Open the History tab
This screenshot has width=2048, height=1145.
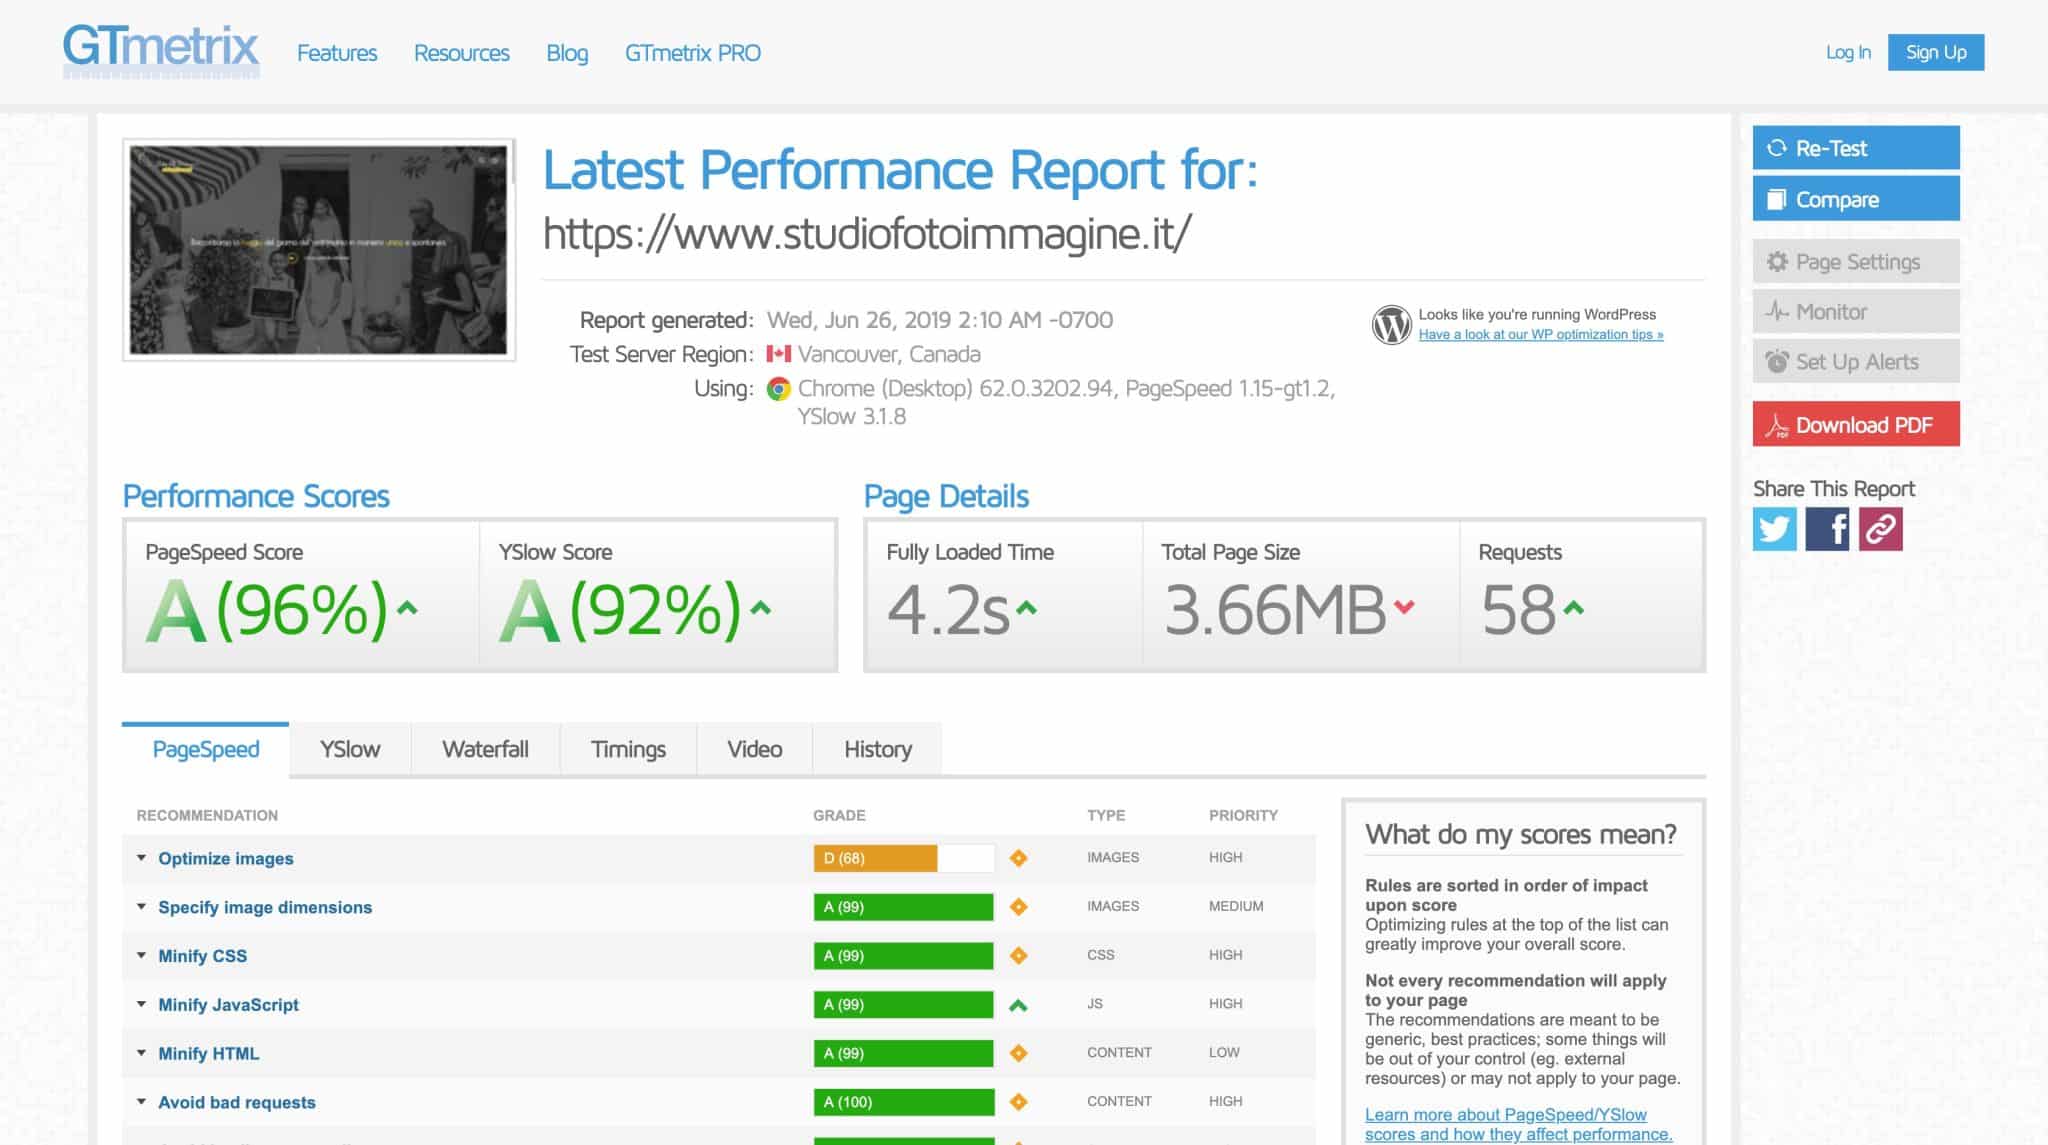(878, 749)
